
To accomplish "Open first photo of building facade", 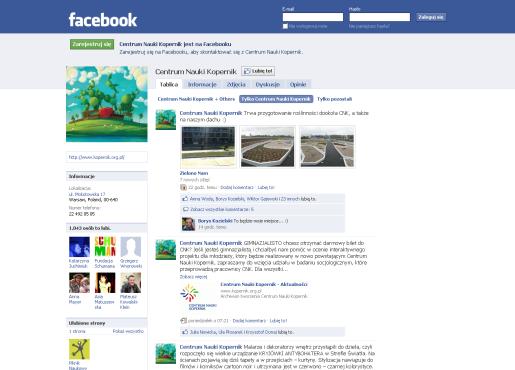I will [x=208, y=147].
